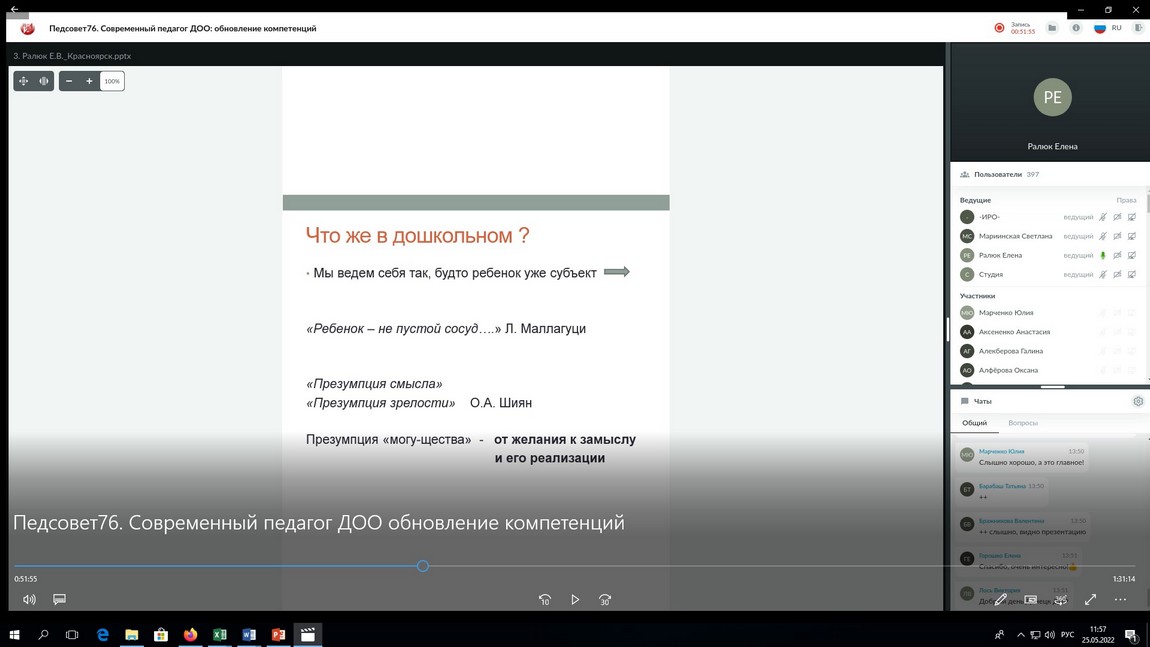This screenshot has width=1150, height=647.
Task: Switch to the Общий chat tab
Action: tap(974, 423)
